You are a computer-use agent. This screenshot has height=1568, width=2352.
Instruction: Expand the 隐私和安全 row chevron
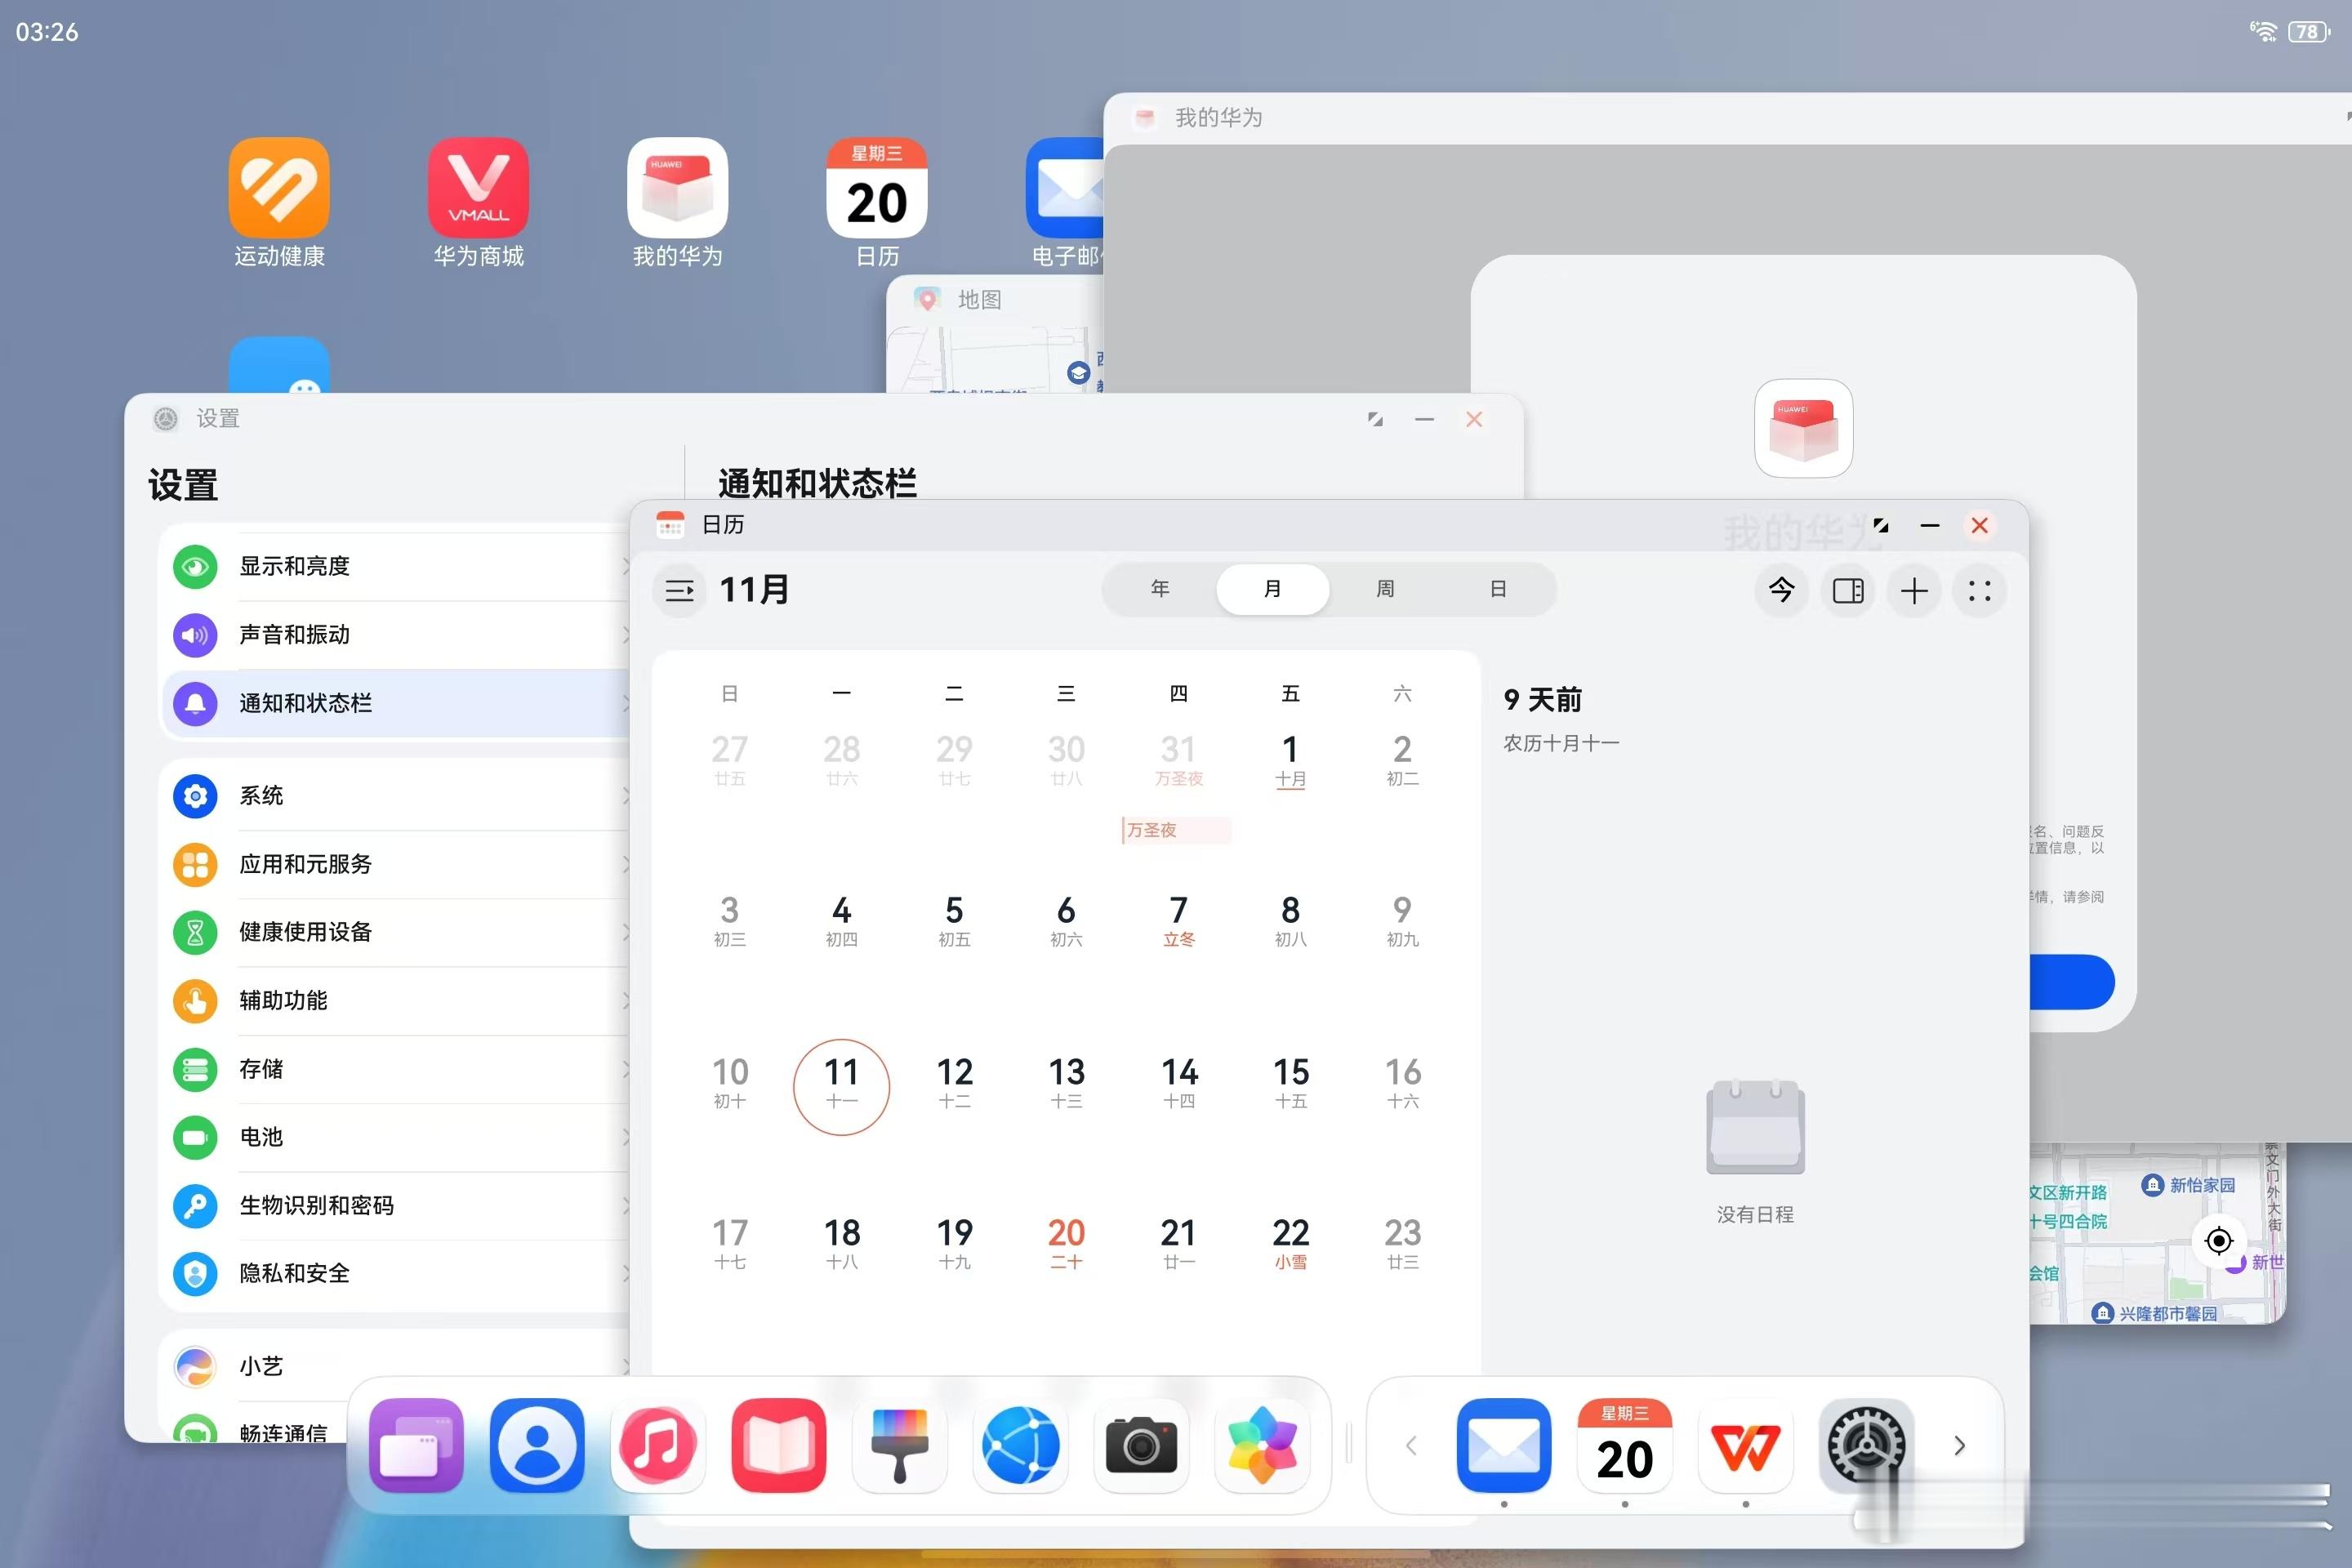coord(625,1273)
